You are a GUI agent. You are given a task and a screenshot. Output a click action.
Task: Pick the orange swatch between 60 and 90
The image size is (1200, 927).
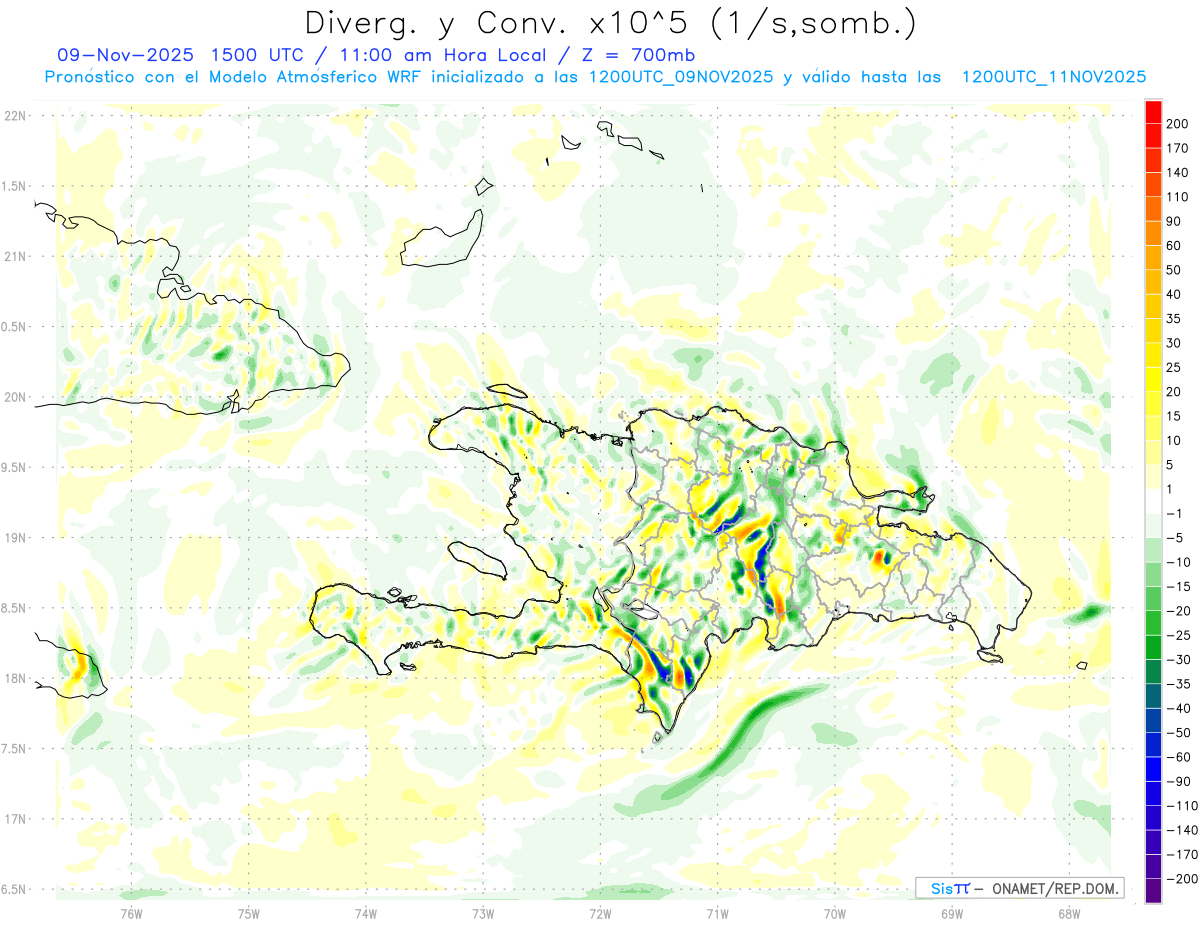click(x=1153, y=232)
